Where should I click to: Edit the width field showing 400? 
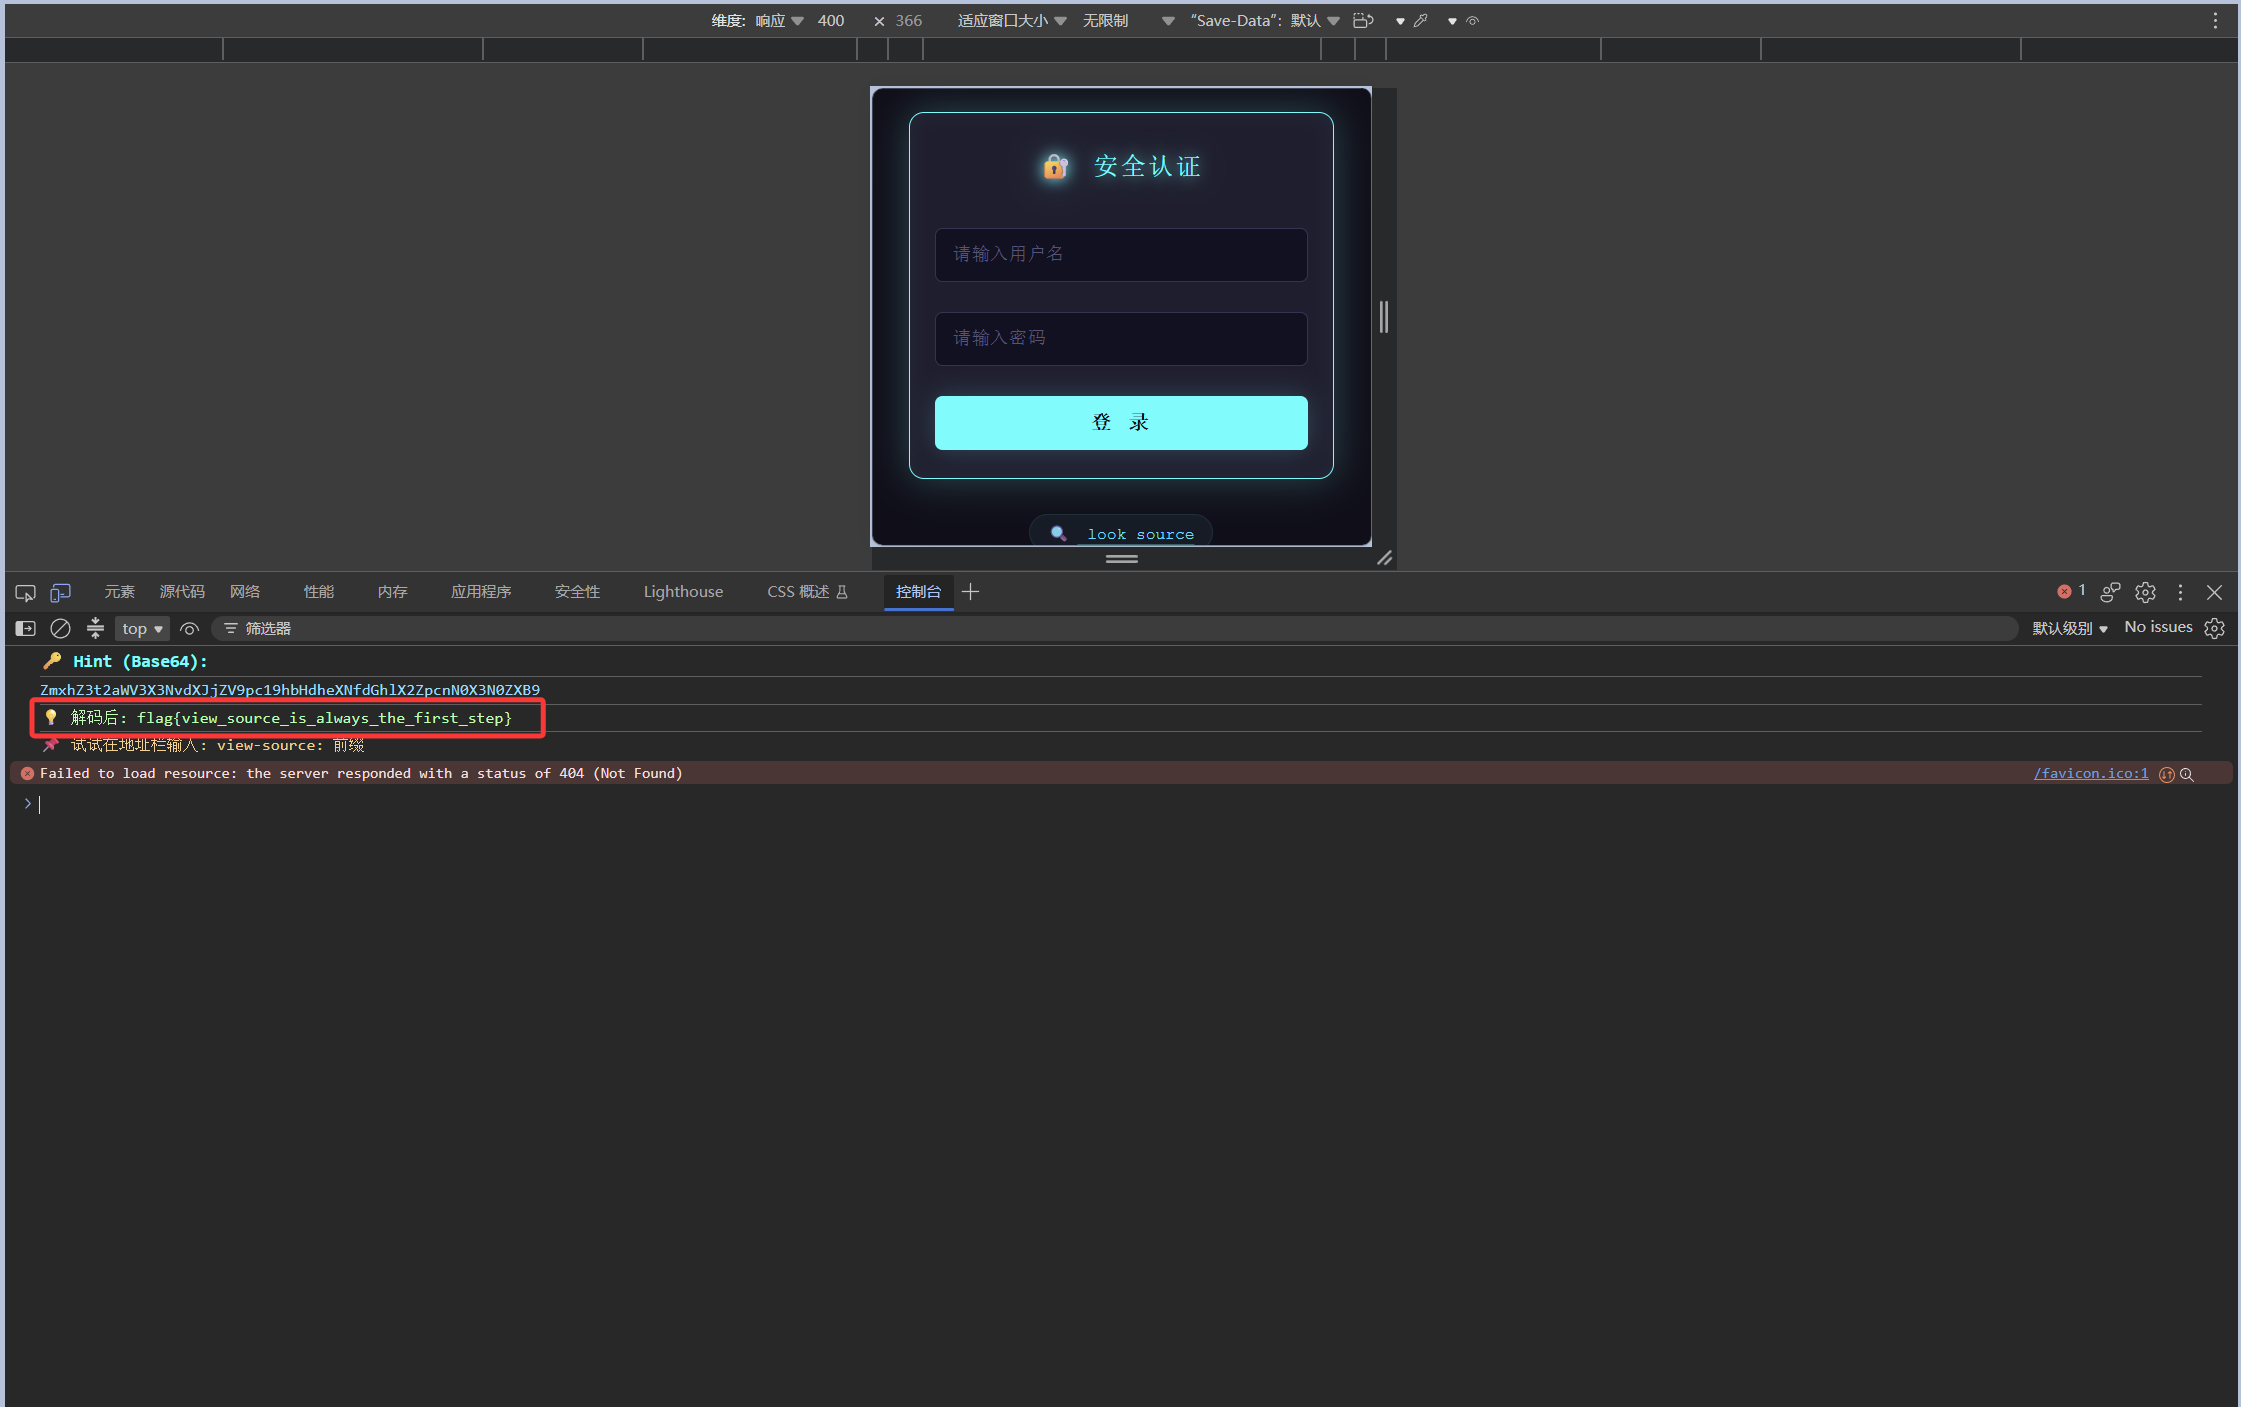tap(831, 21)
